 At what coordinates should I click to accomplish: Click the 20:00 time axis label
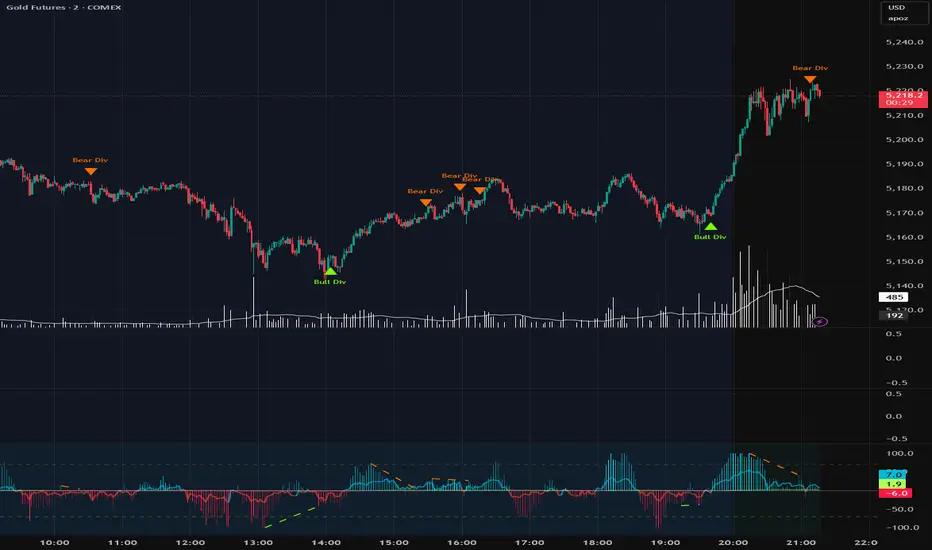click(x=733, y=542)
